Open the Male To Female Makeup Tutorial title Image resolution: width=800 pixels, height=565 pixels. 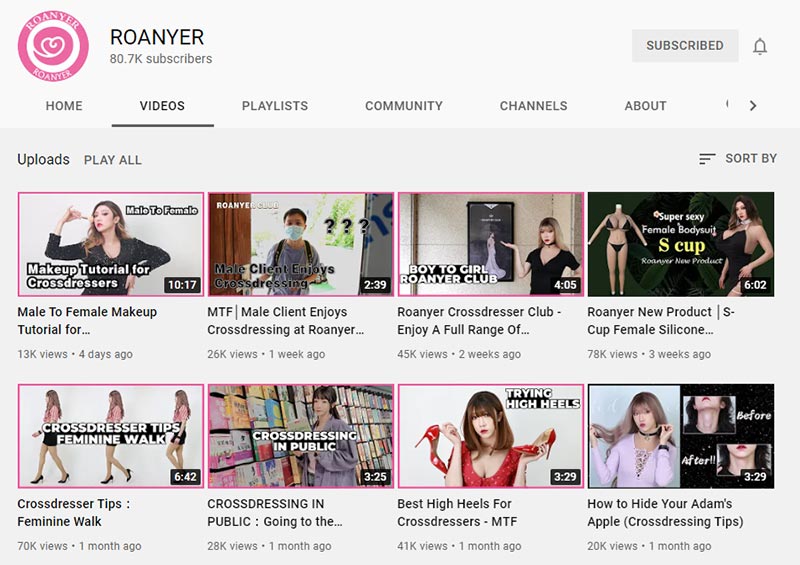pyautogui.click(x=87, y=320)
